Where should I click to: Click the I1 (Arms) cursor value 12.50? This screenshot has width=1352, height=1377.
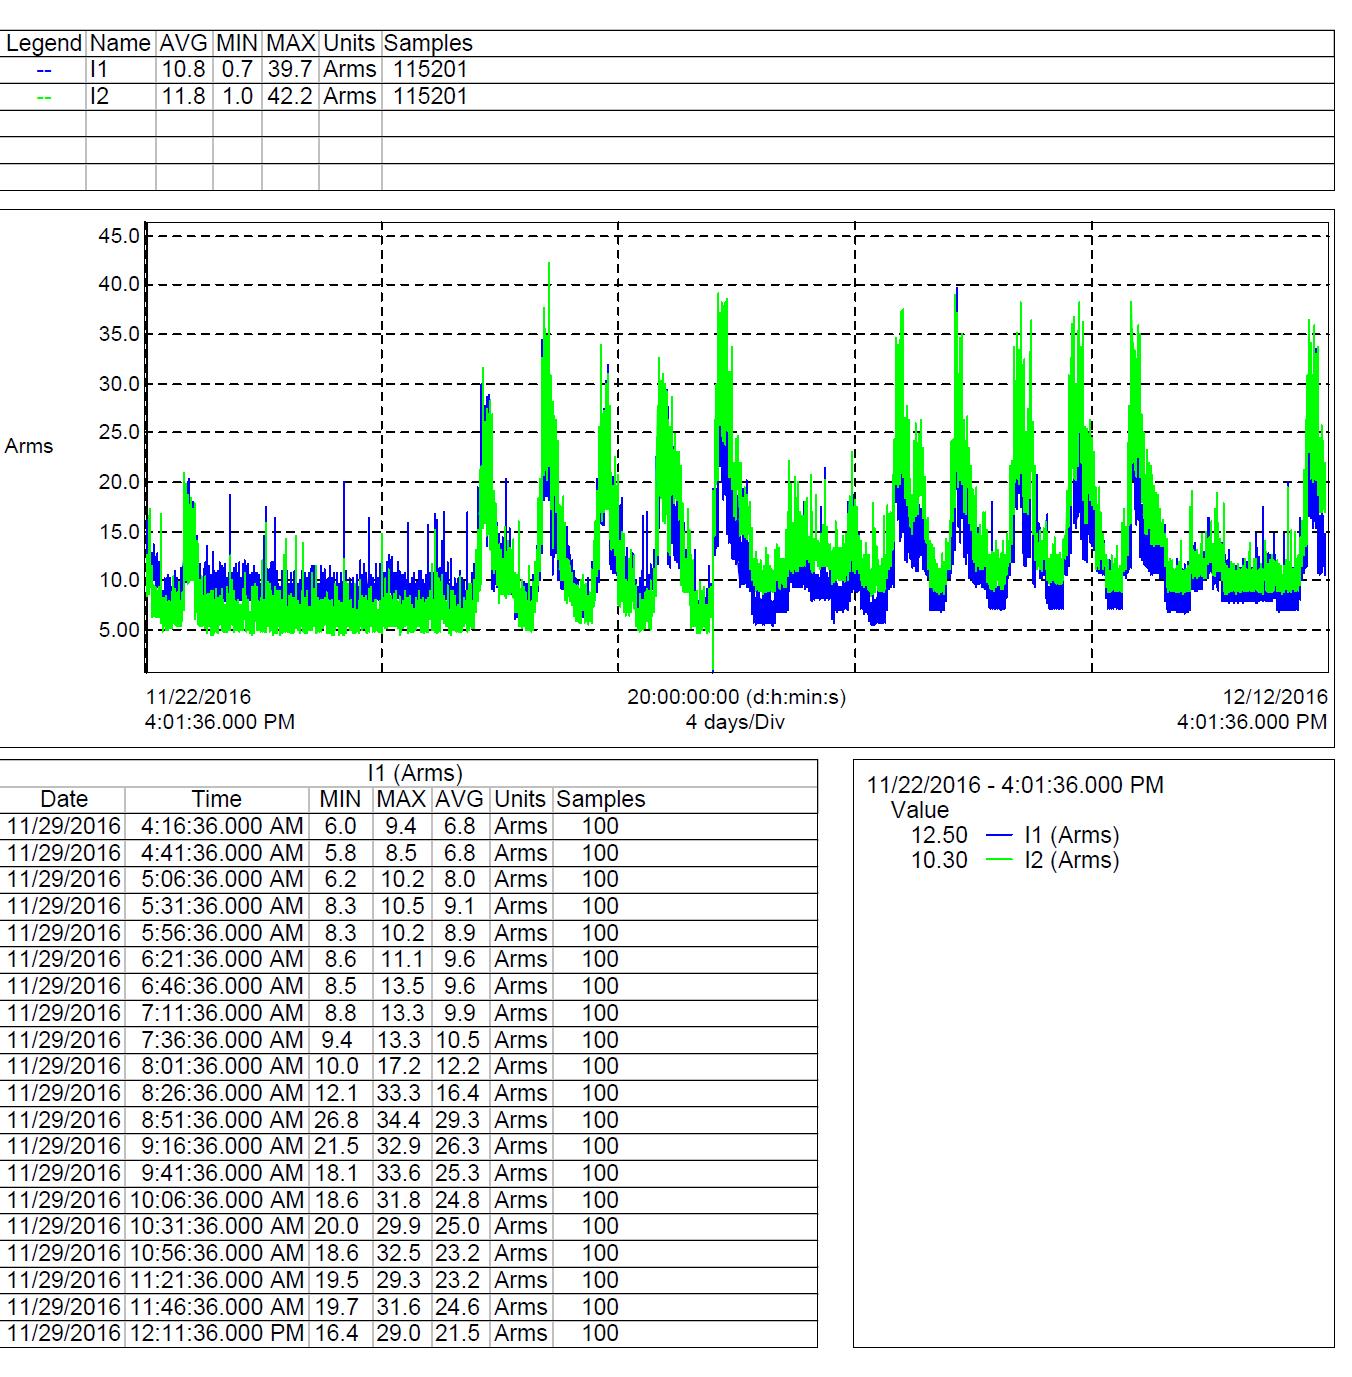point(939,835)
